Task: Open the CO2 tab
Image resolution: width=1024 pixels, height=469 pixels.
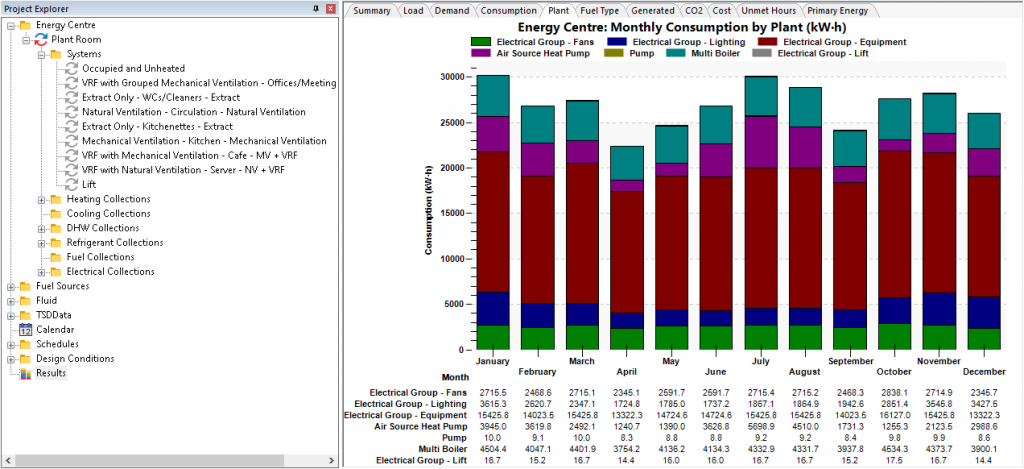Action: (x=694, y=11)
